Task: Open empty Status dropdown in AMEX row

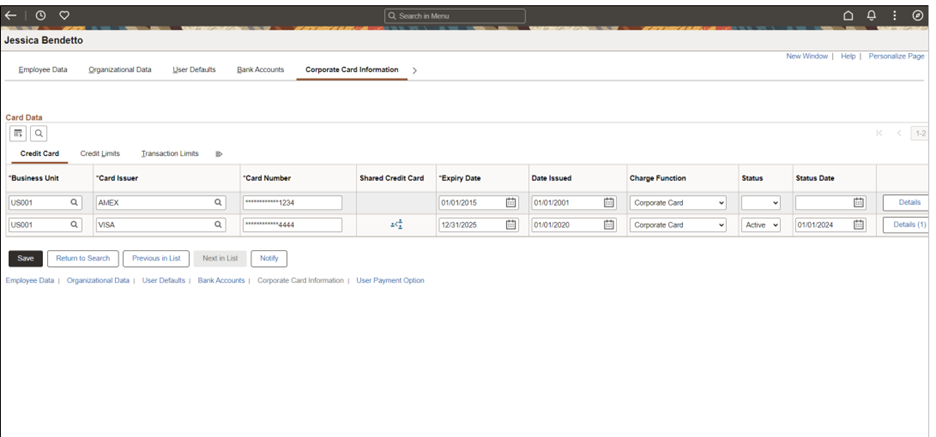Action: (x=761, y=203)
